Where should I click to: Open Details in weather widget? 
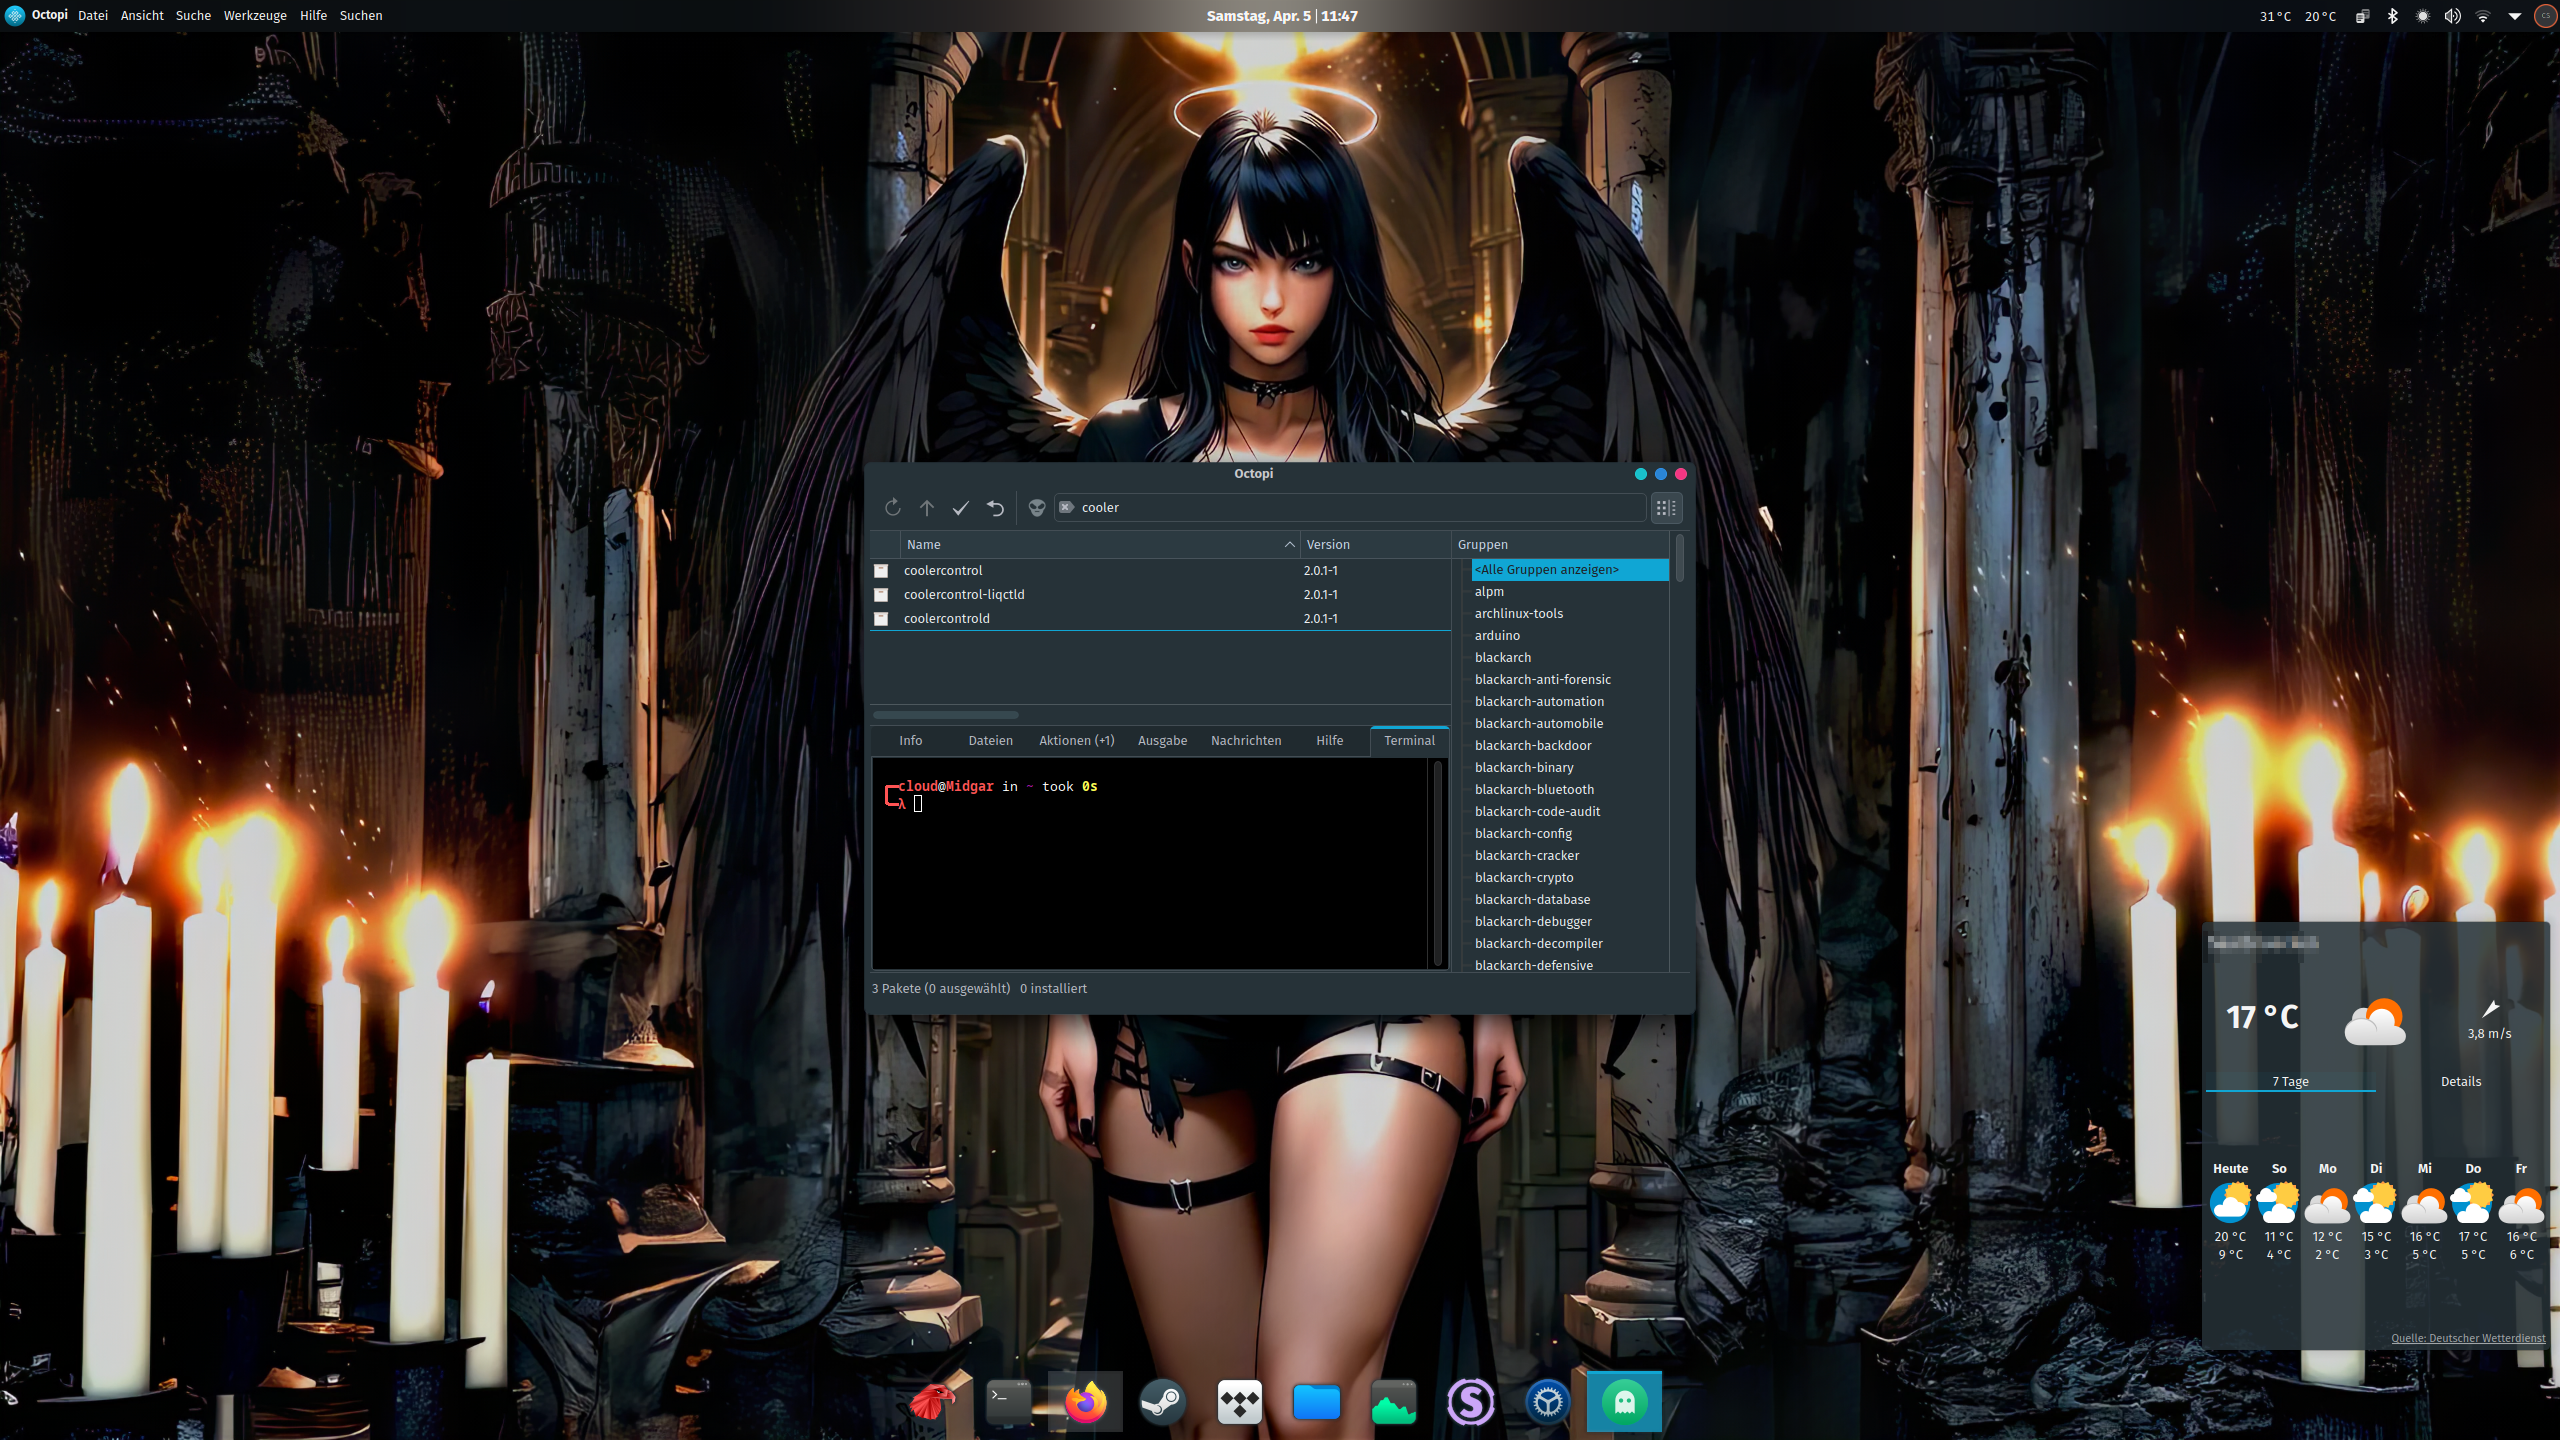[x=2460, y=1082]
